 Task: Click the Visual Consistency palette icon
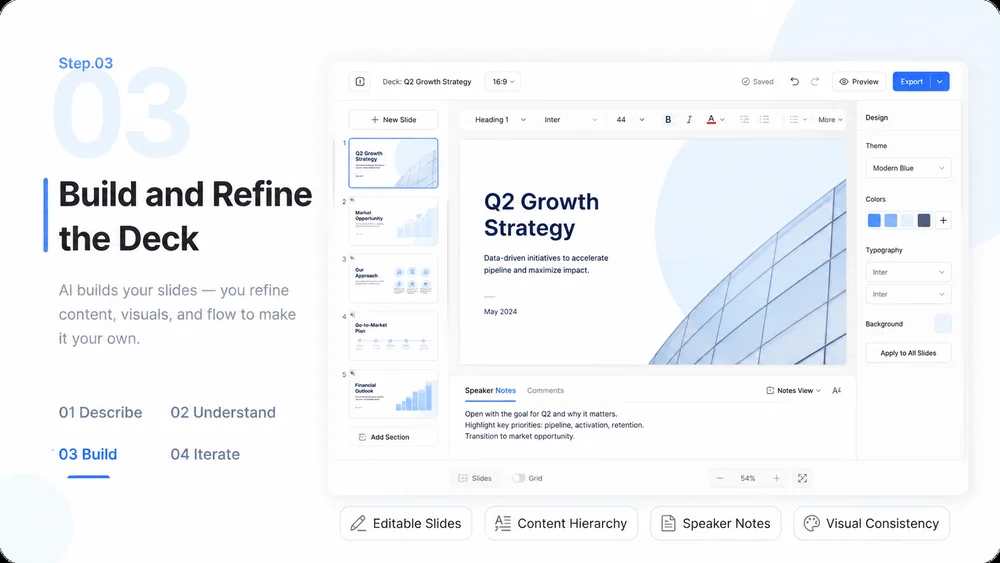(811, 523)
